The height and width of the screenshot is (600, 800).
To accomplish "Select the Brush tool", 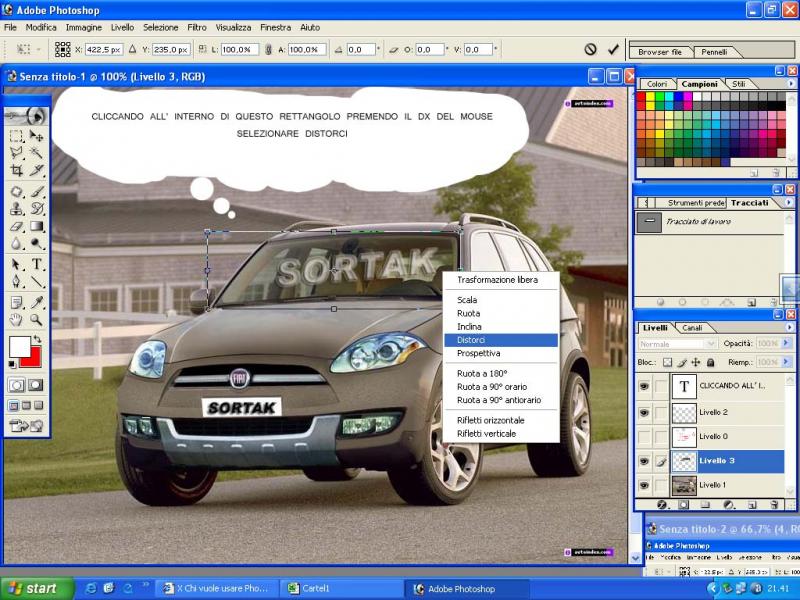I will pyautogui.click(x=36, y=192).
